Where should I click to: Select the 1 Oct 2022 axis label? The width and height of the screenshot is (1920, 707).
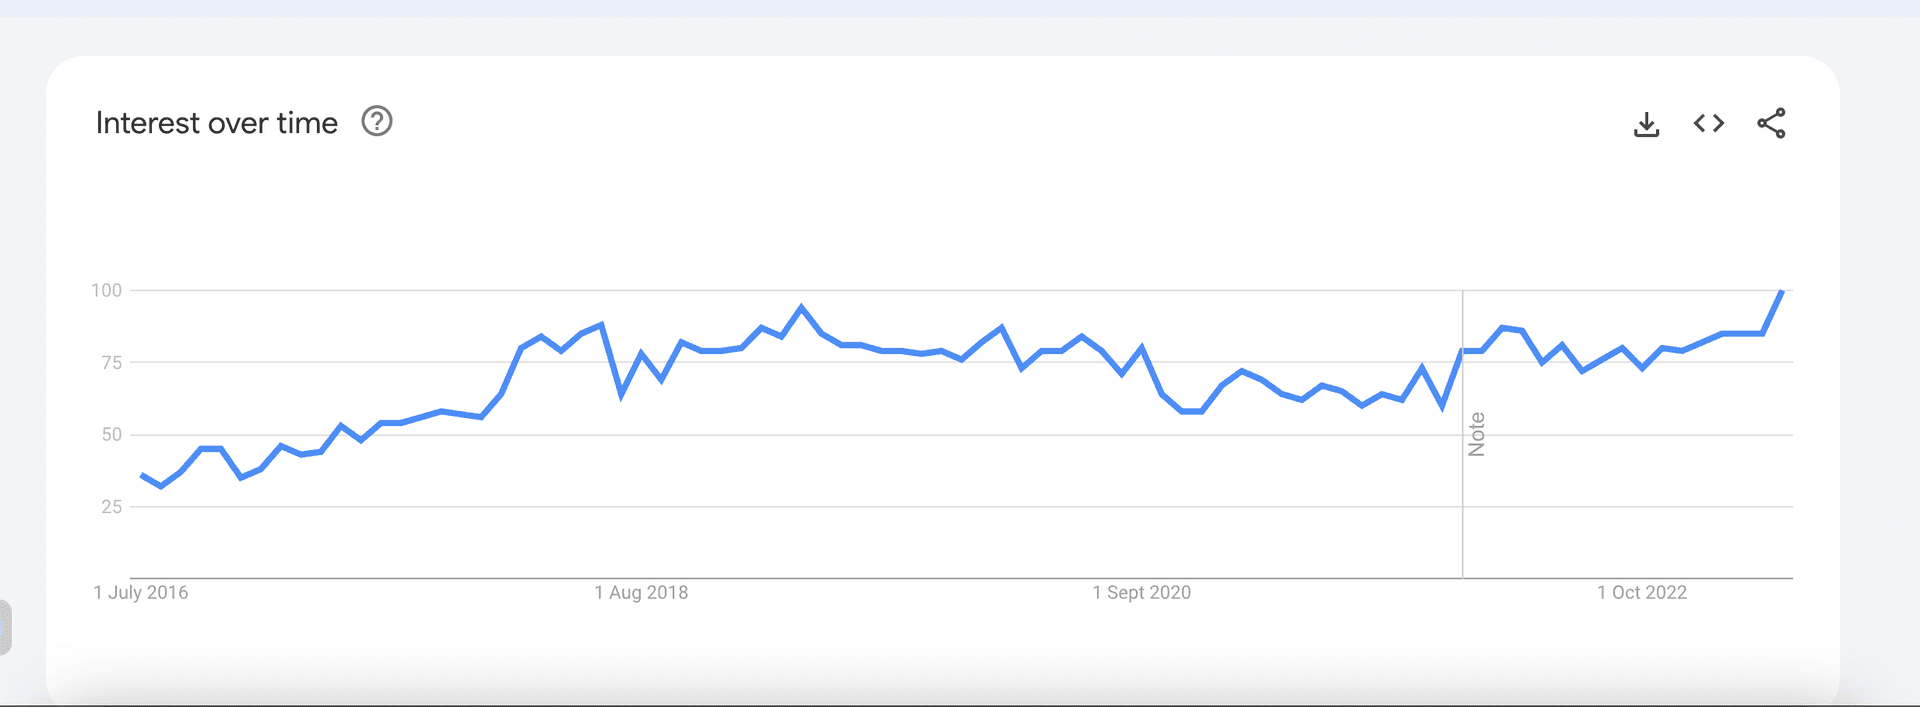pyautogui.click(x=1642, y=592)
